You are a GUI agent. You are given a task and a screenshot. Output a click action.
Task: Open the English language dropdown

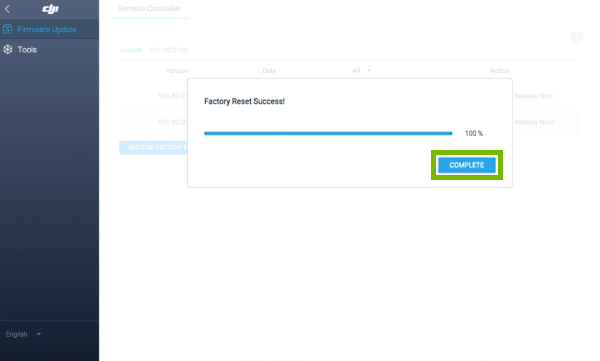coord(23,334)
